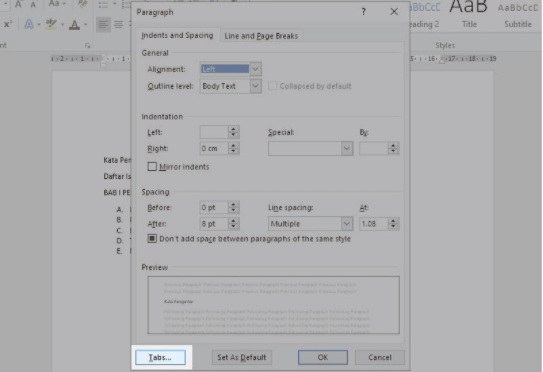Adjust the After spacing spinner arrows
543x372 pixels.
(x=233, y=224)
